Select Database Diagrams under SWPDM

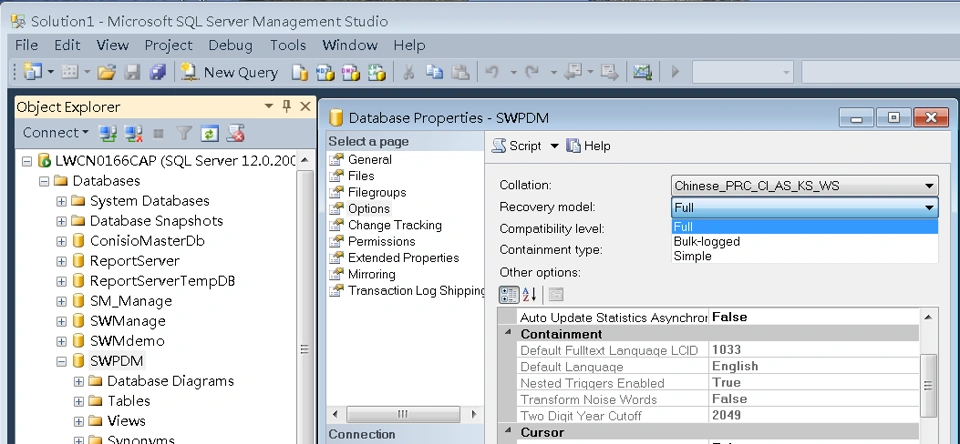click(170, 381)
